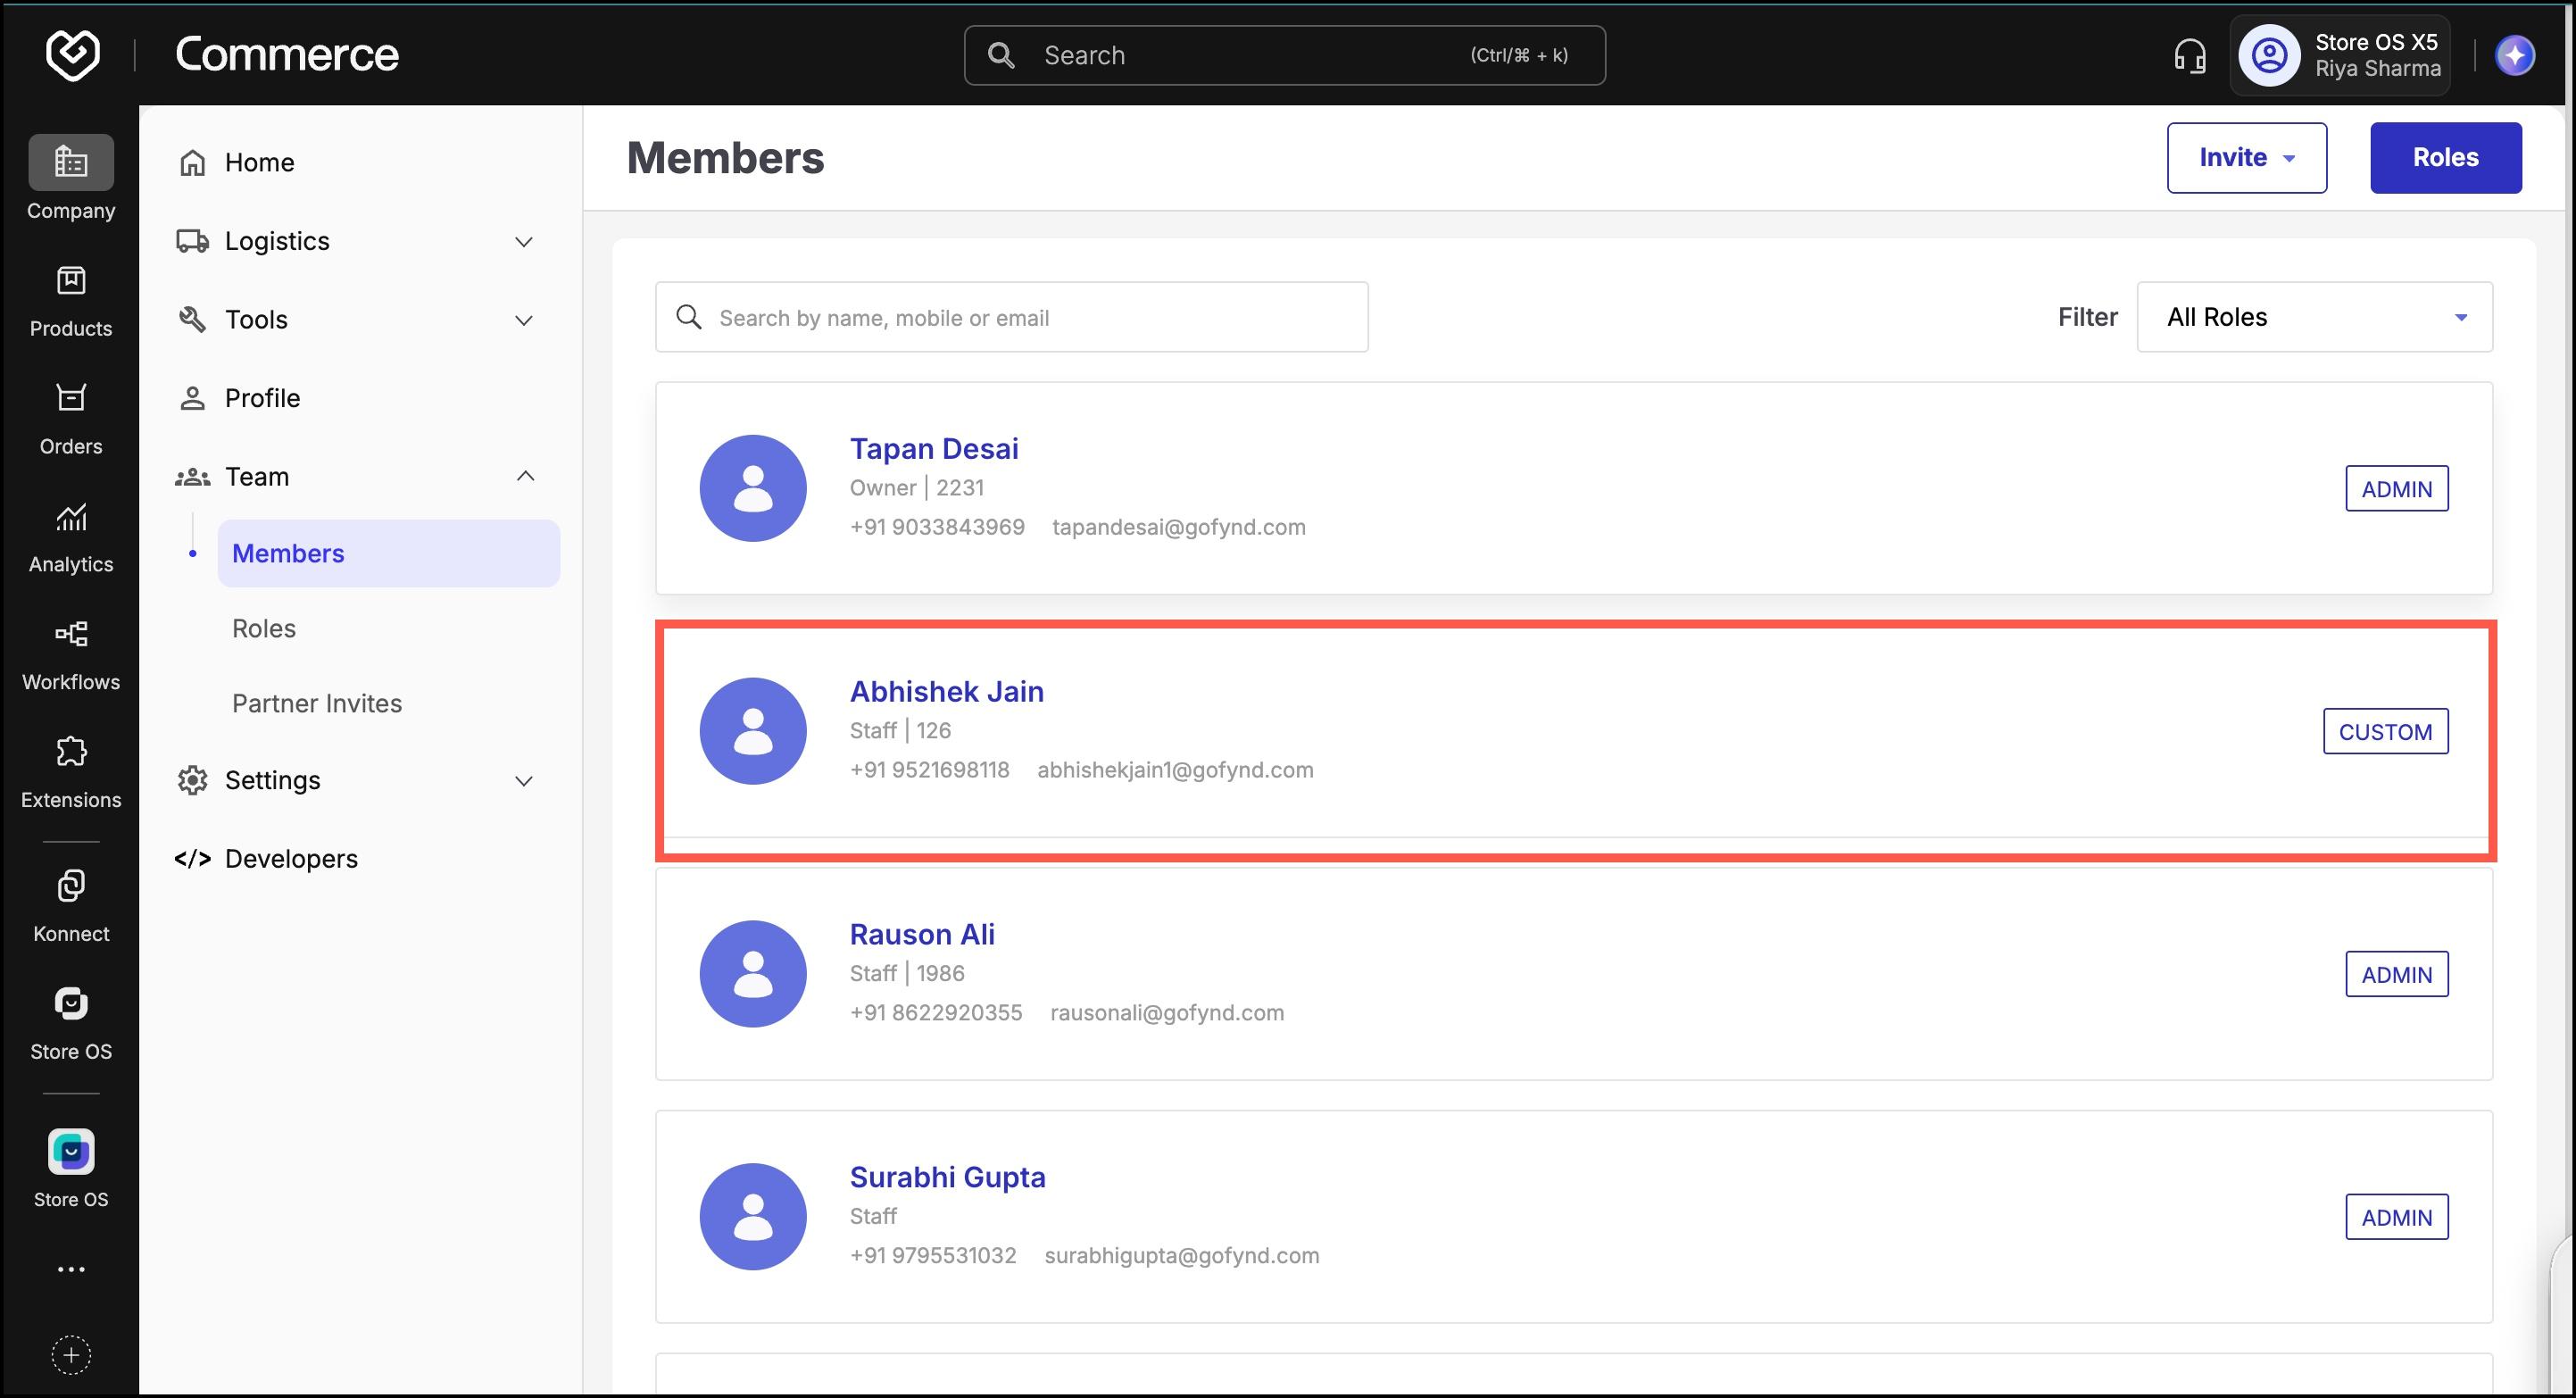Click the three-dots more options icon

(x=71, y=1269)
